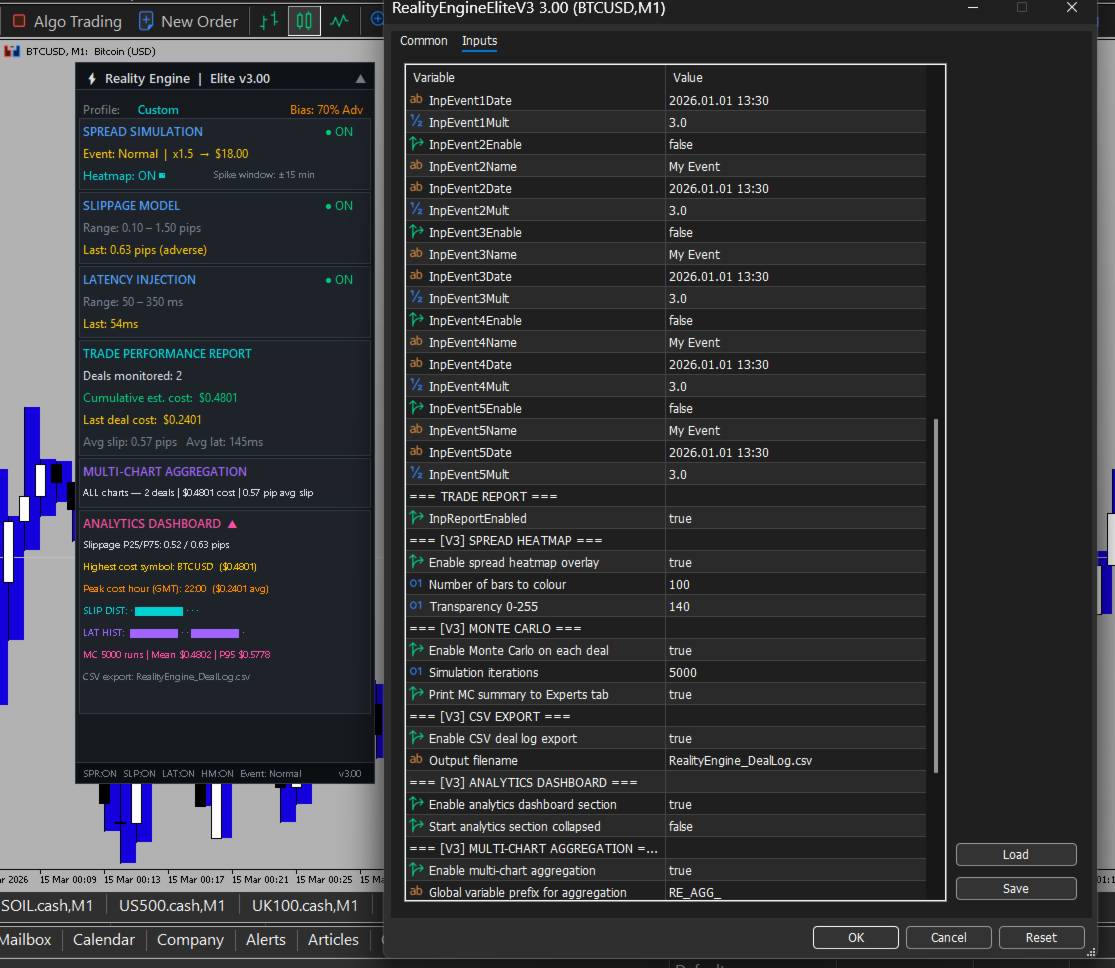Collapse the Reality Engine panel with header triangle
This screenshot has height=968, width=1115.
pos(360,79)
